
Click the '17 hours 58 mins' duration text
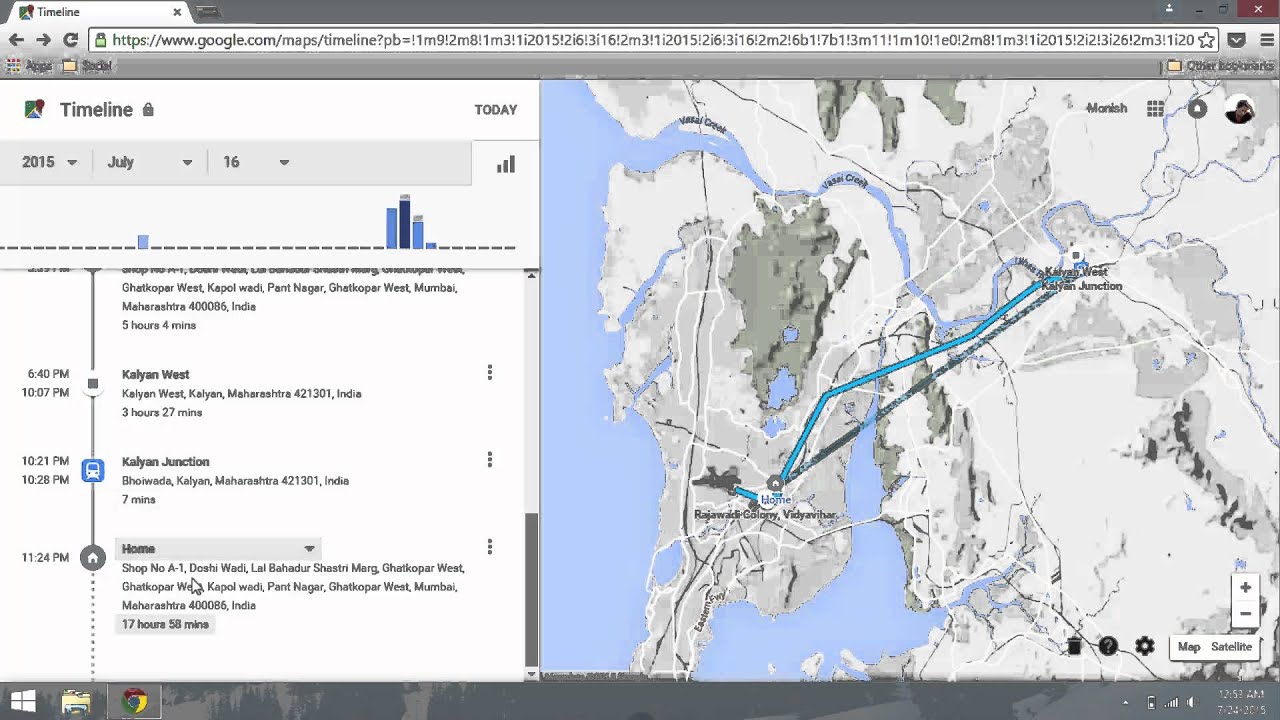coord(165,624)
